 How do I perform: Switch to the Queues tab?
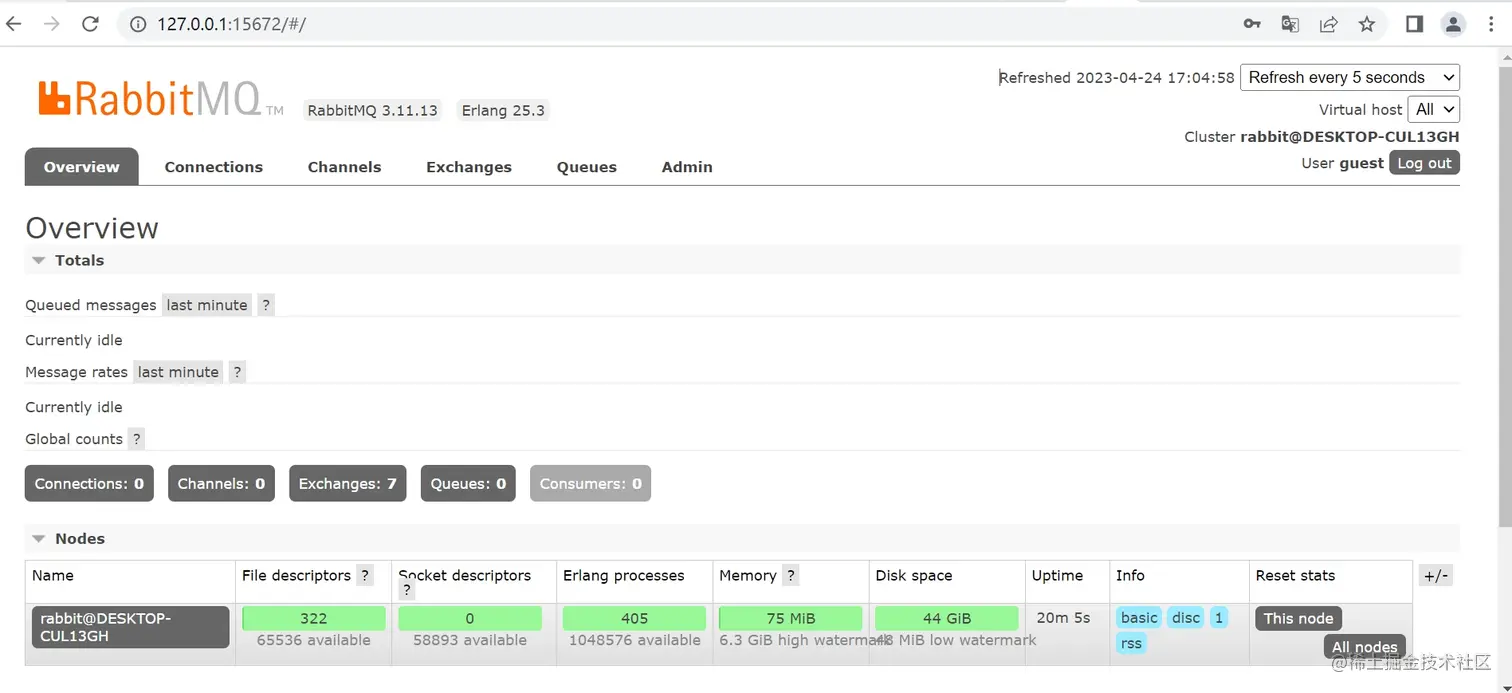[587, 167]
